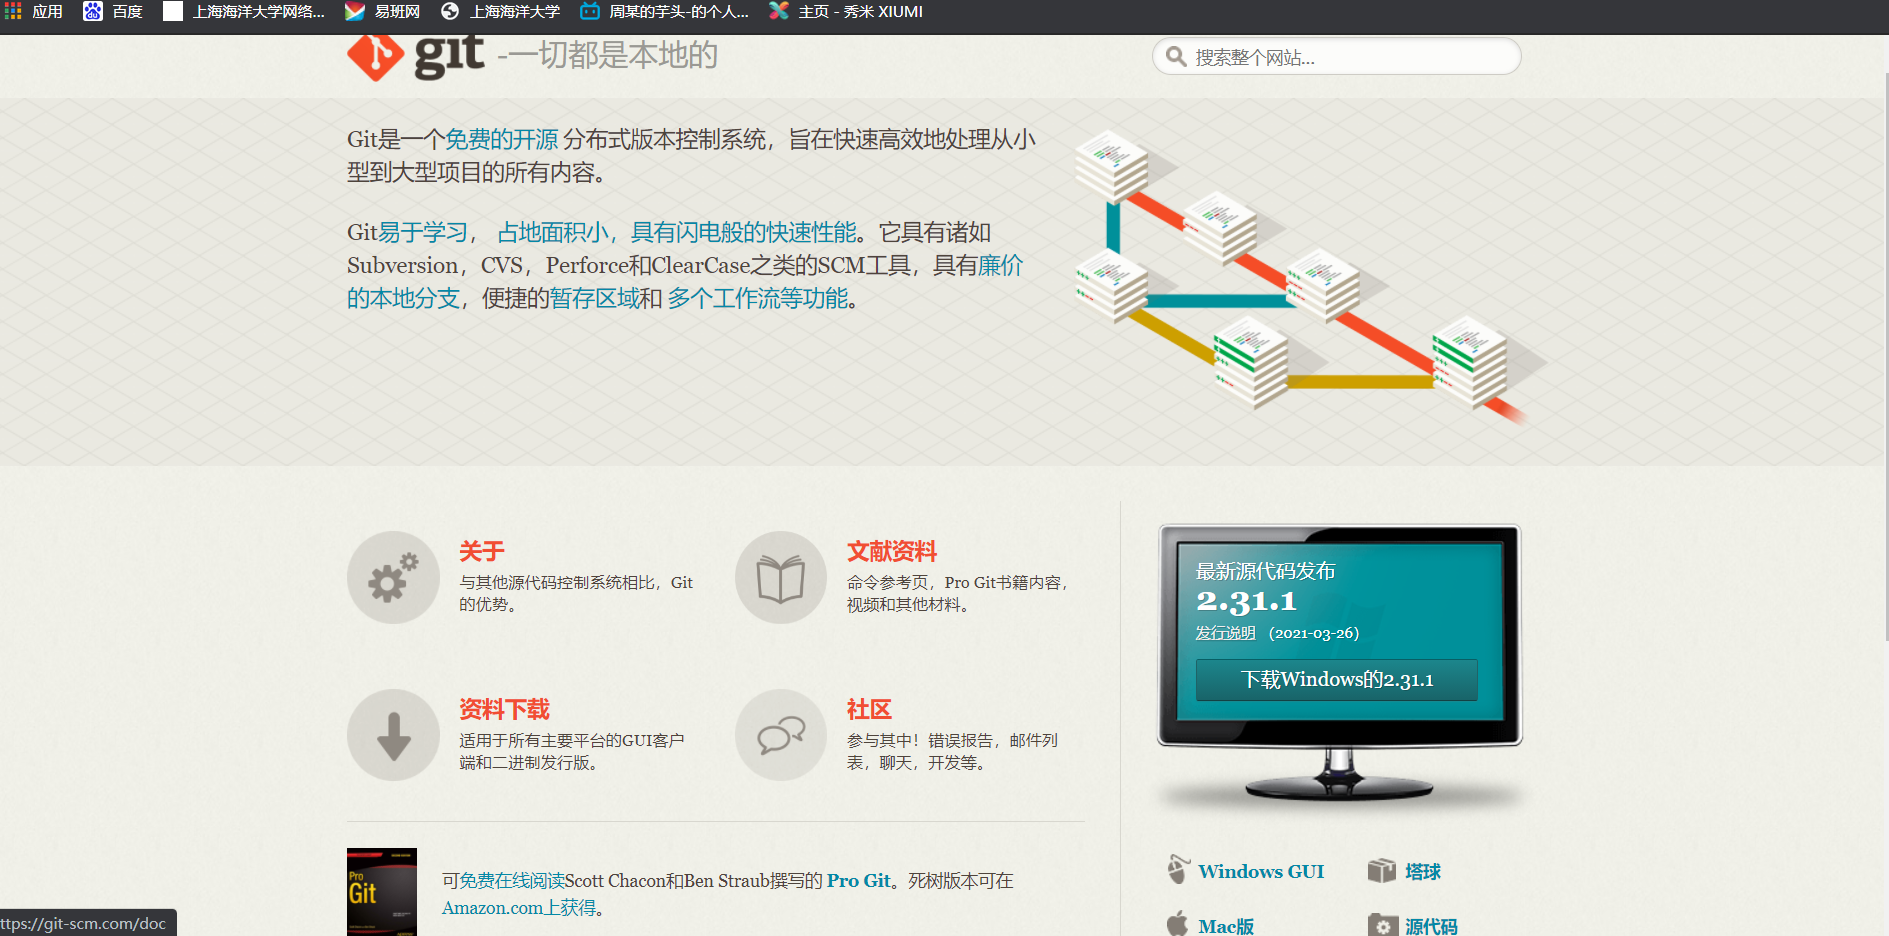Click the search field 搜索整个网站
Viewport: 1889px width, 936px height.
pyautogui.click(x=1337, y=57)
